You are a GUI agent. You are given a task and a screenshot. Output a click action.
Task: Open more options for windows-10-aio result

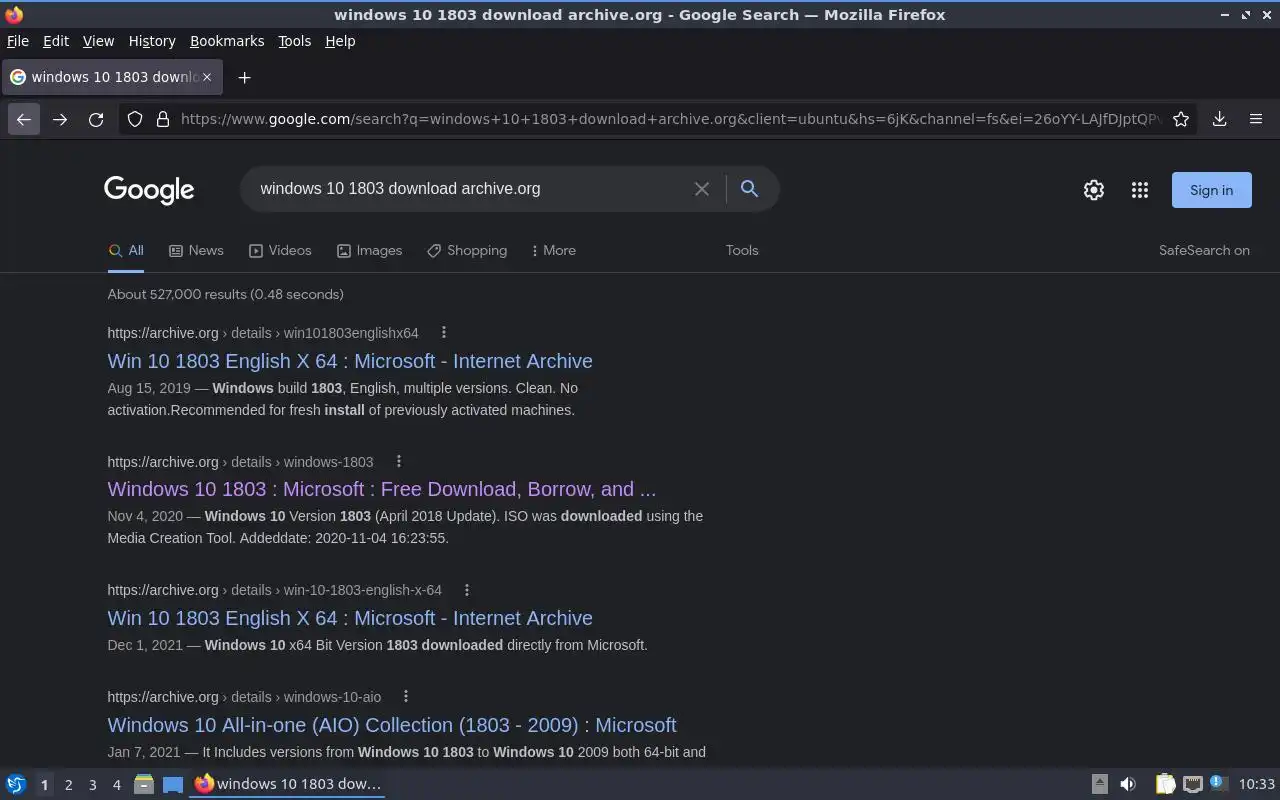(406, 696)
